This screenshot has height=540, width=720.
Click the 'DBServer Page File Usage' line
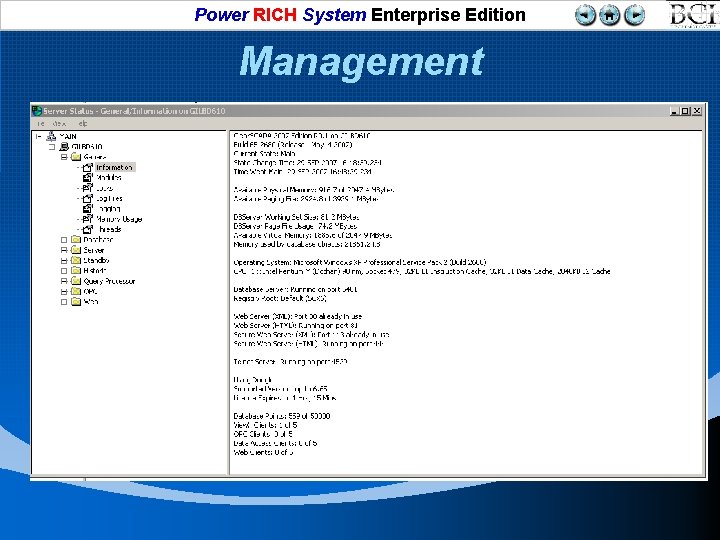point(295,226)
